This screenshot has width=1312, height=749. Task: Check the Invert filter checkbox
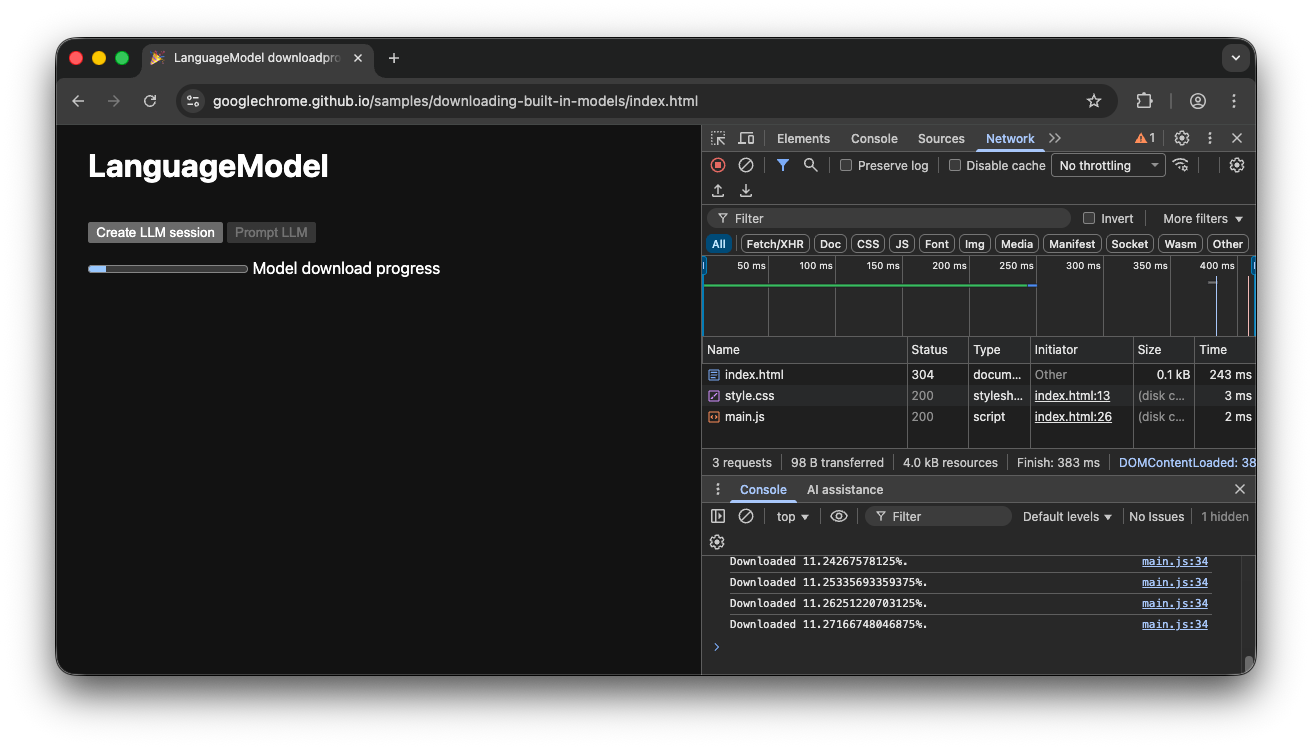[x=1090, y=219]
